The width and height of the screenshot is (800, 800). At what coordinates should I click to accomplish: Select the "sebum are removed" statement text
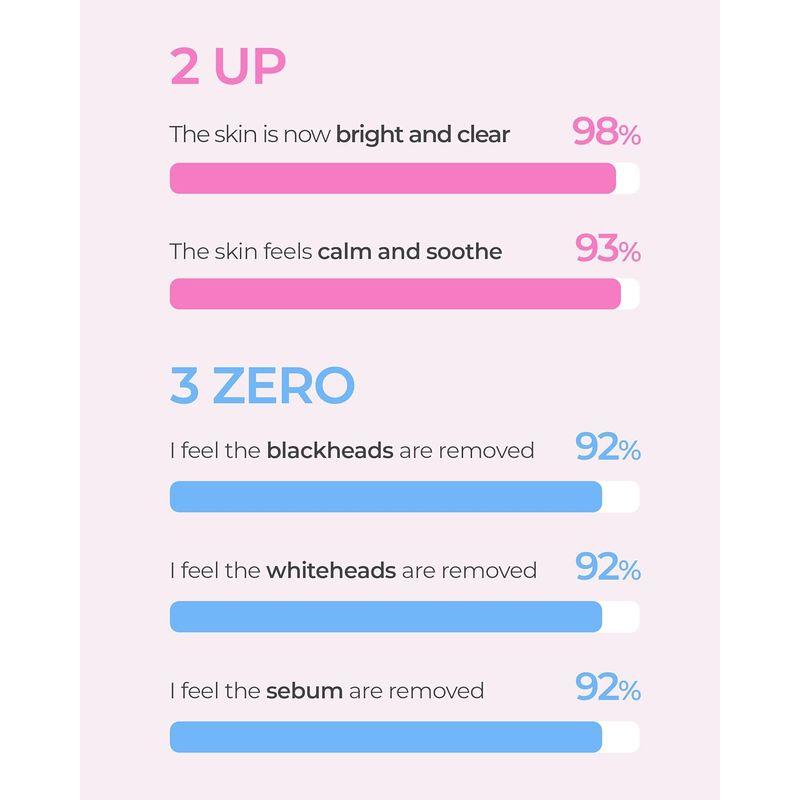click(327, 691)
